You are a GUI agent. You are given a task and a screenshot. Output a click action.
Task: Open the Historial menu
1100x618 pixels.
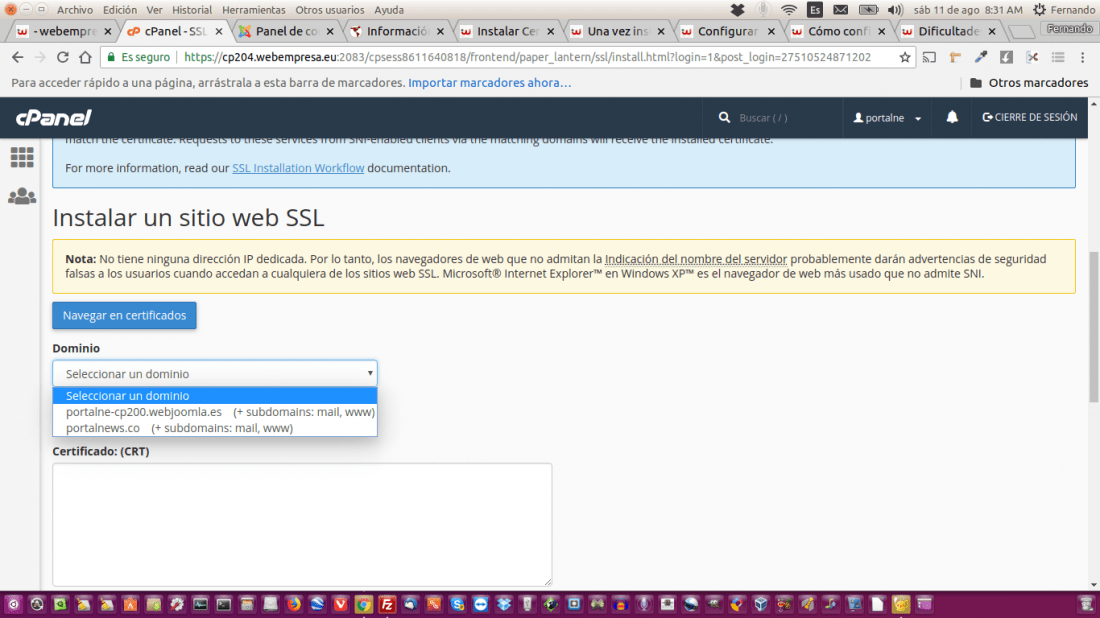[192, 10]
